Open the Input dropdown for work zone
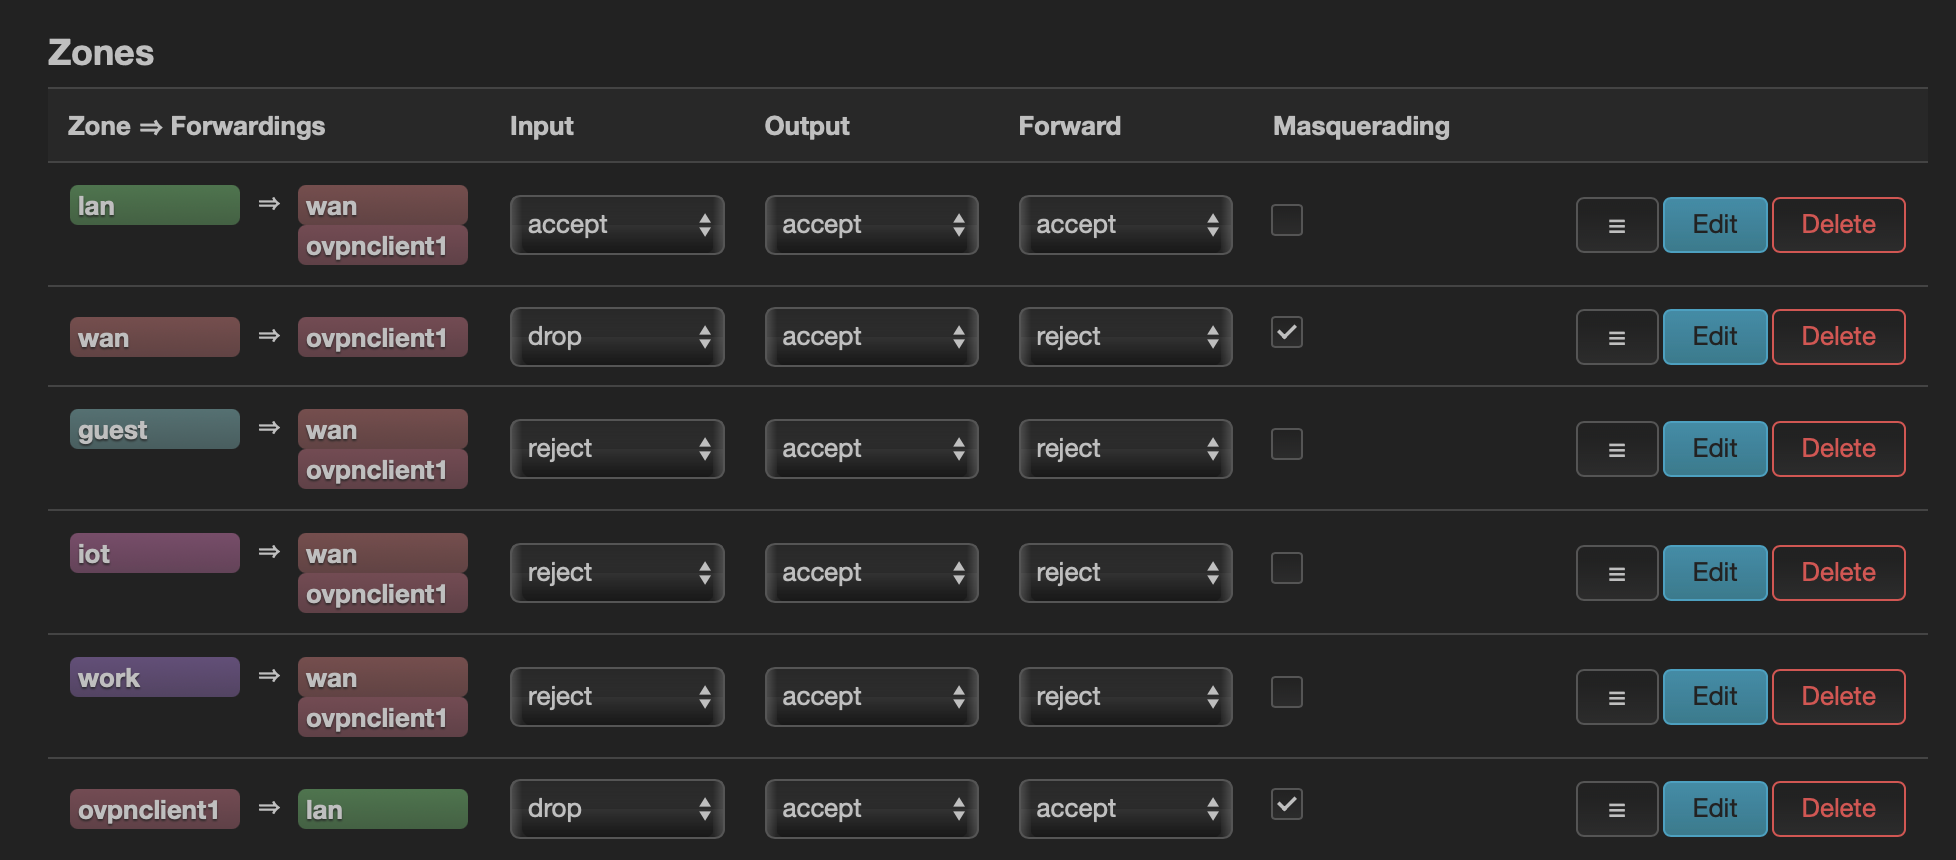The image size is (1956, 860). (616, 697)
